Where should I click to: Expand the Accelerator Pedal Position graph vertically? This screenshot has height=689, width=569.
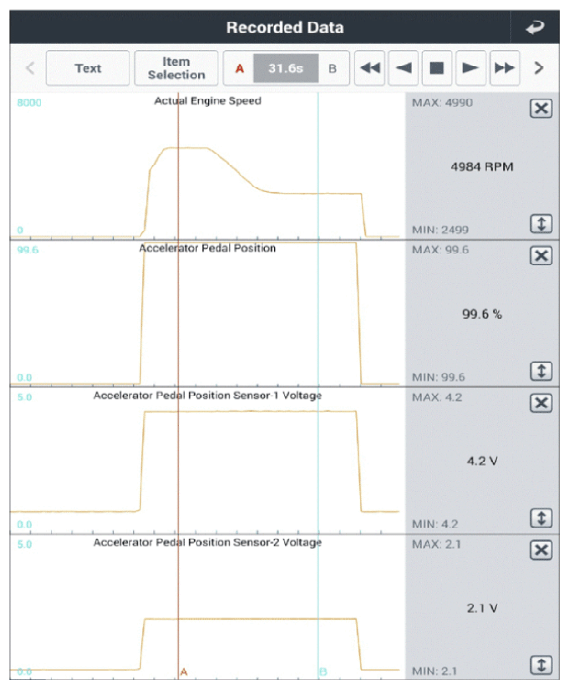(x=541, y=371)
